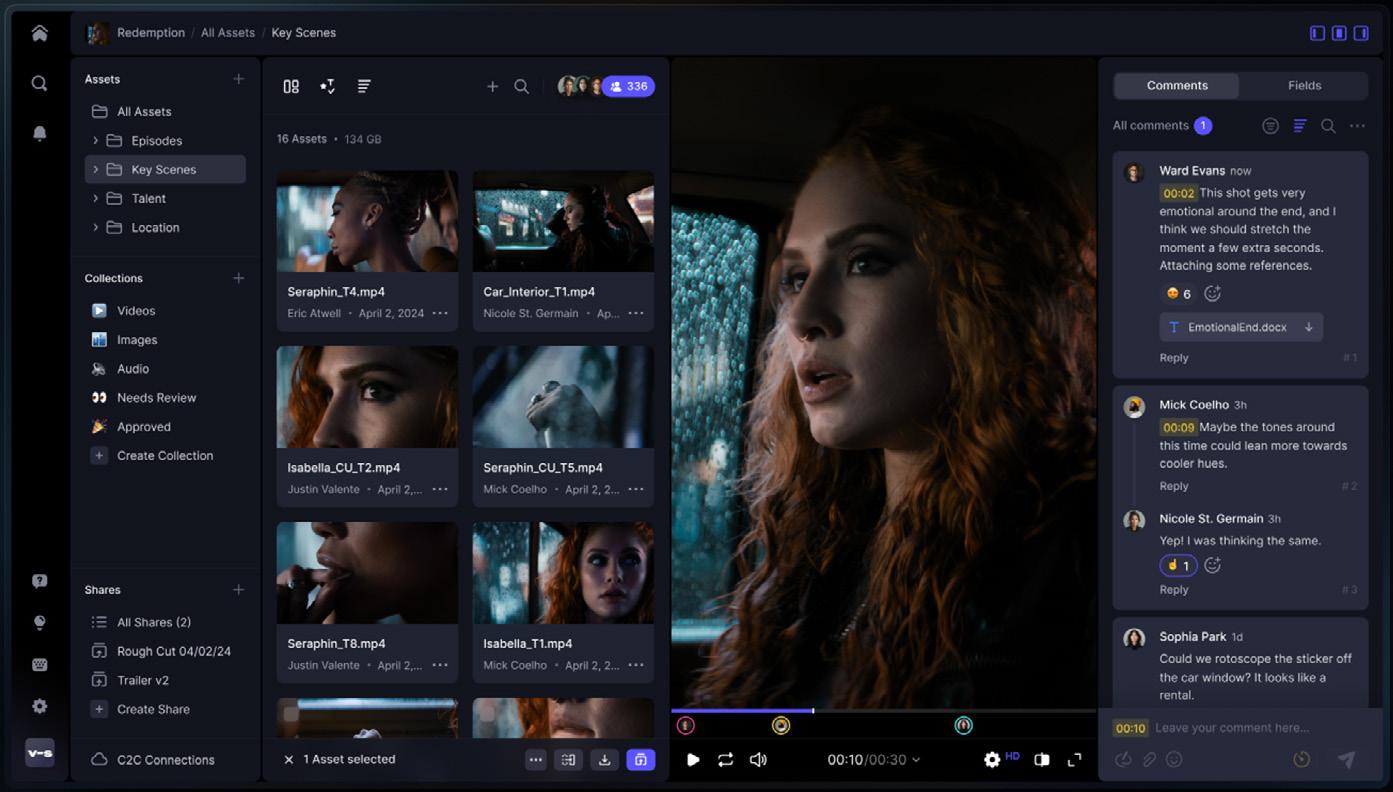Mute the player volume
This screenshot has height=792, width=1393.
click(x=758, y=760)
